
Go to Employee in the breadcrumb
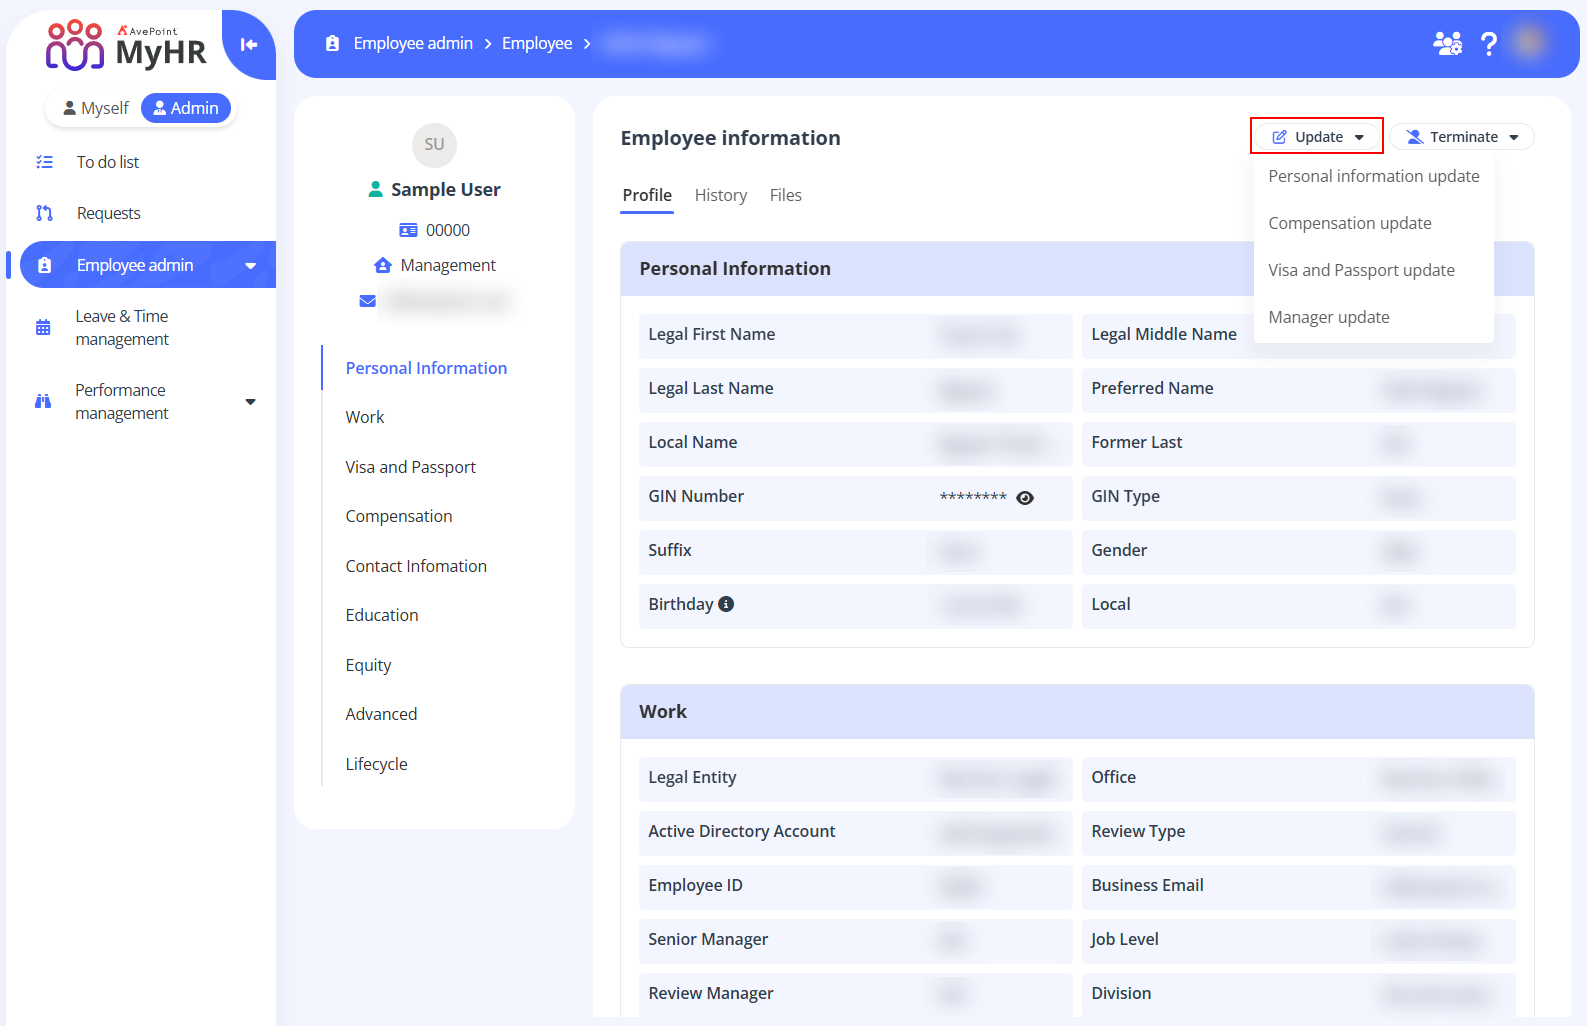pyautogui.click(x=537, y=44)
